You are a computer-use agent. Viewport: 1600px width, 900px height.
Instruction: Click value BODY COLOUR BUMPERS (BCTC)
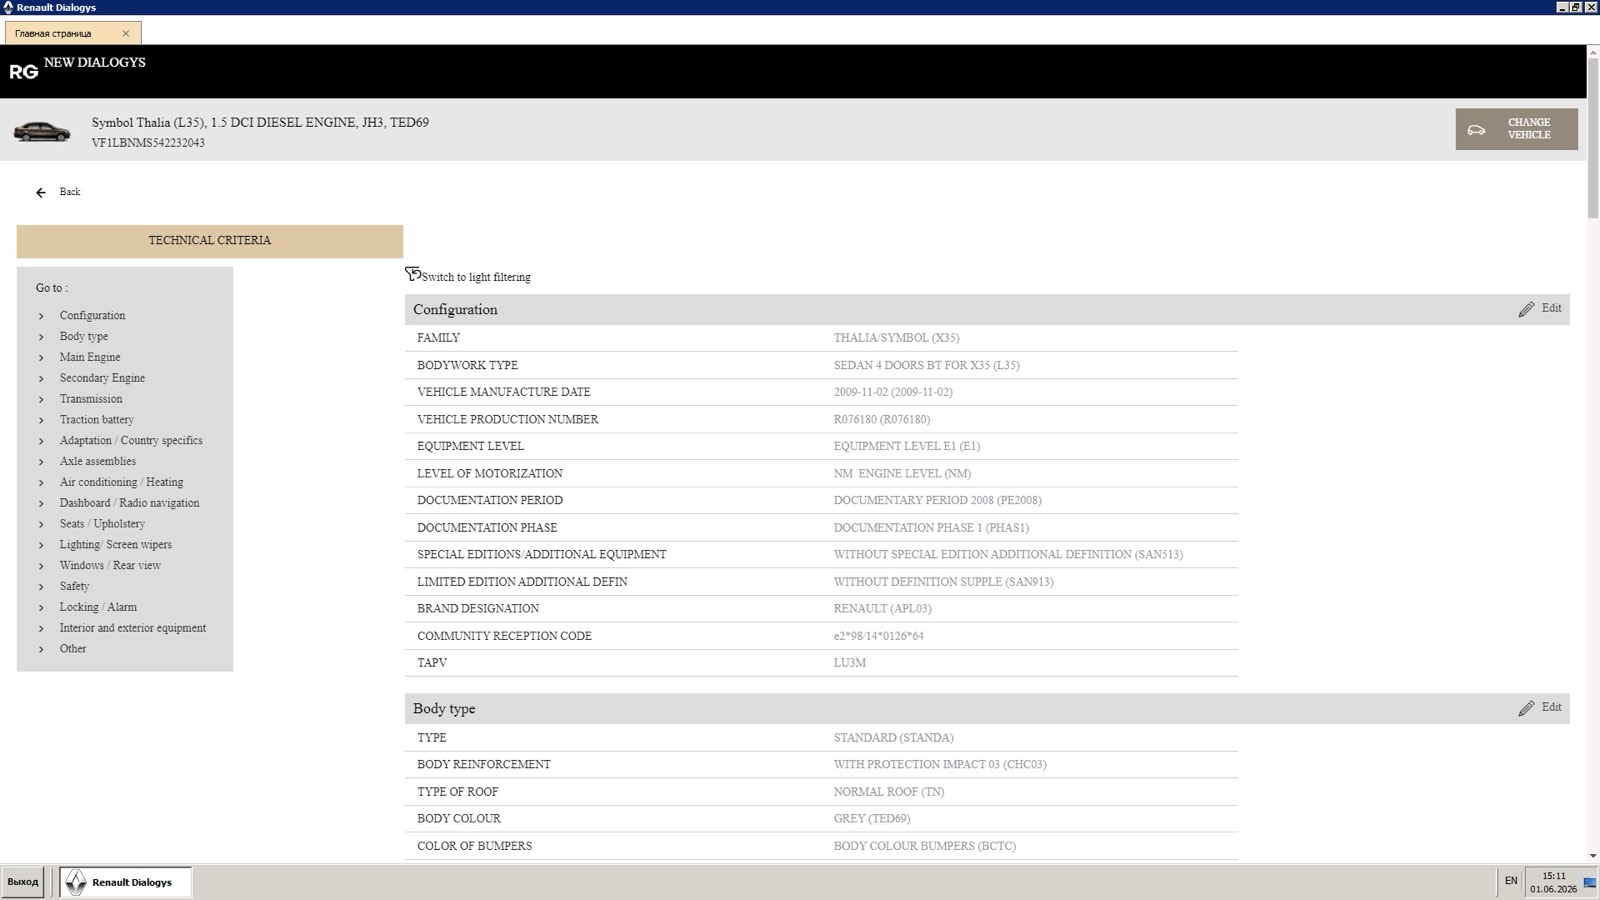(x=925, y=845)
